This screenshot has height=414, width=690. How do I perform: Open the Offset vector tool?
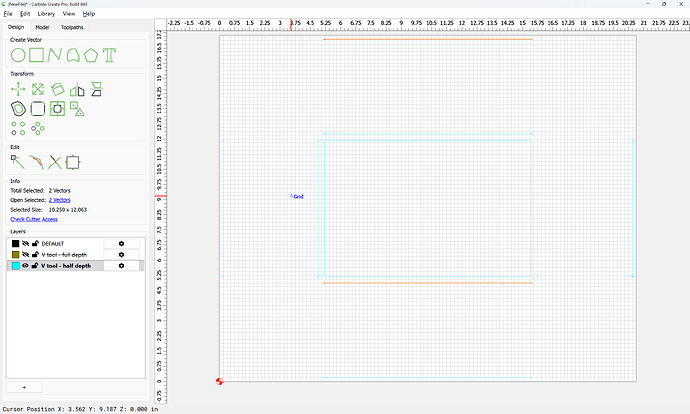(x=18, y=109)
